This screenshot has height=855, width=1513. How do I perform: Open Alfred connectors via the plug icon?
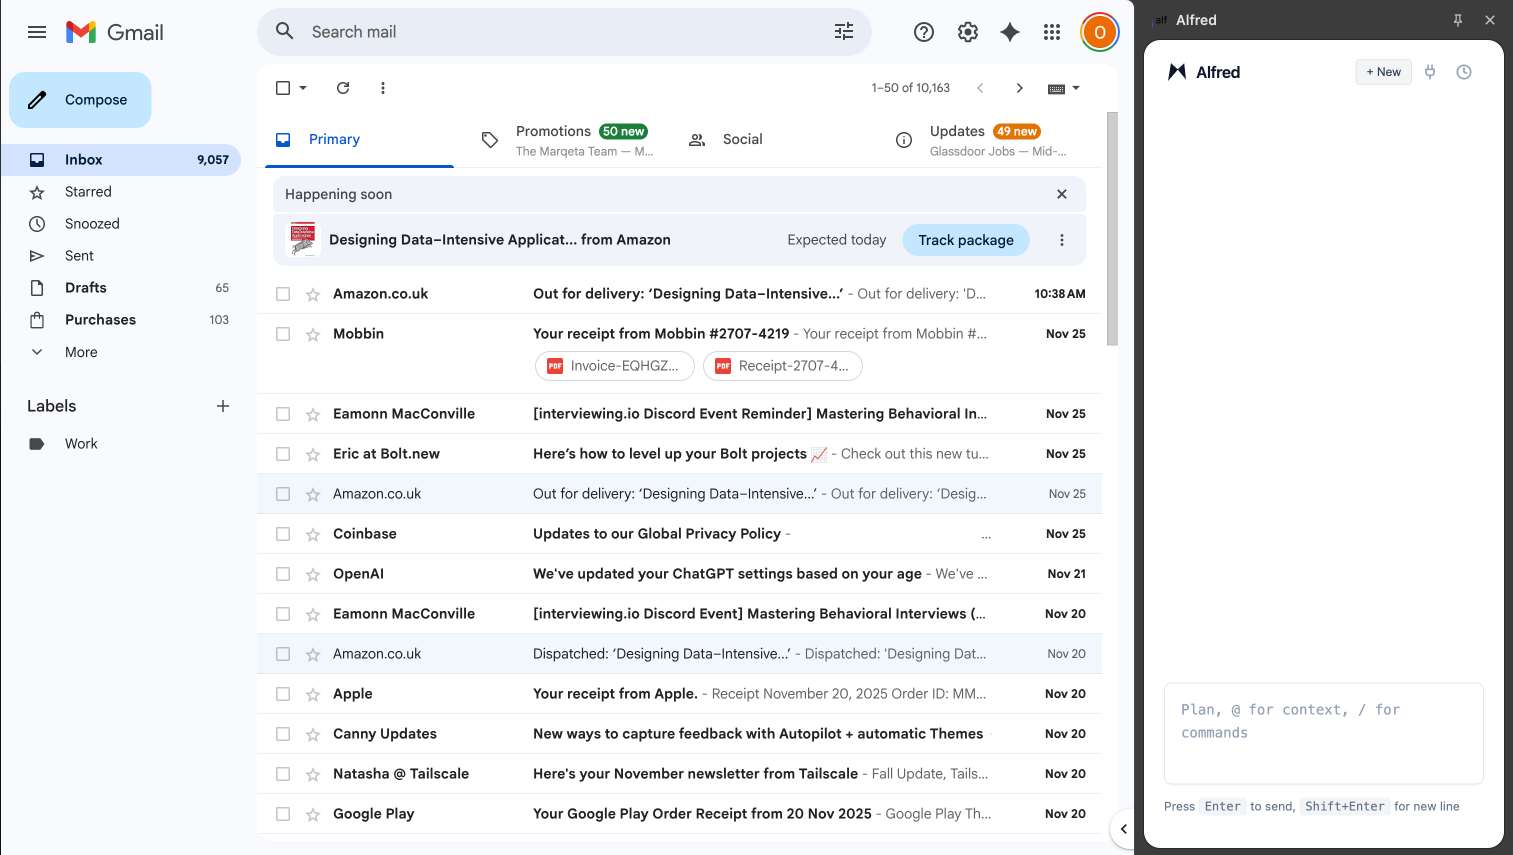(x=1429, y=71)
